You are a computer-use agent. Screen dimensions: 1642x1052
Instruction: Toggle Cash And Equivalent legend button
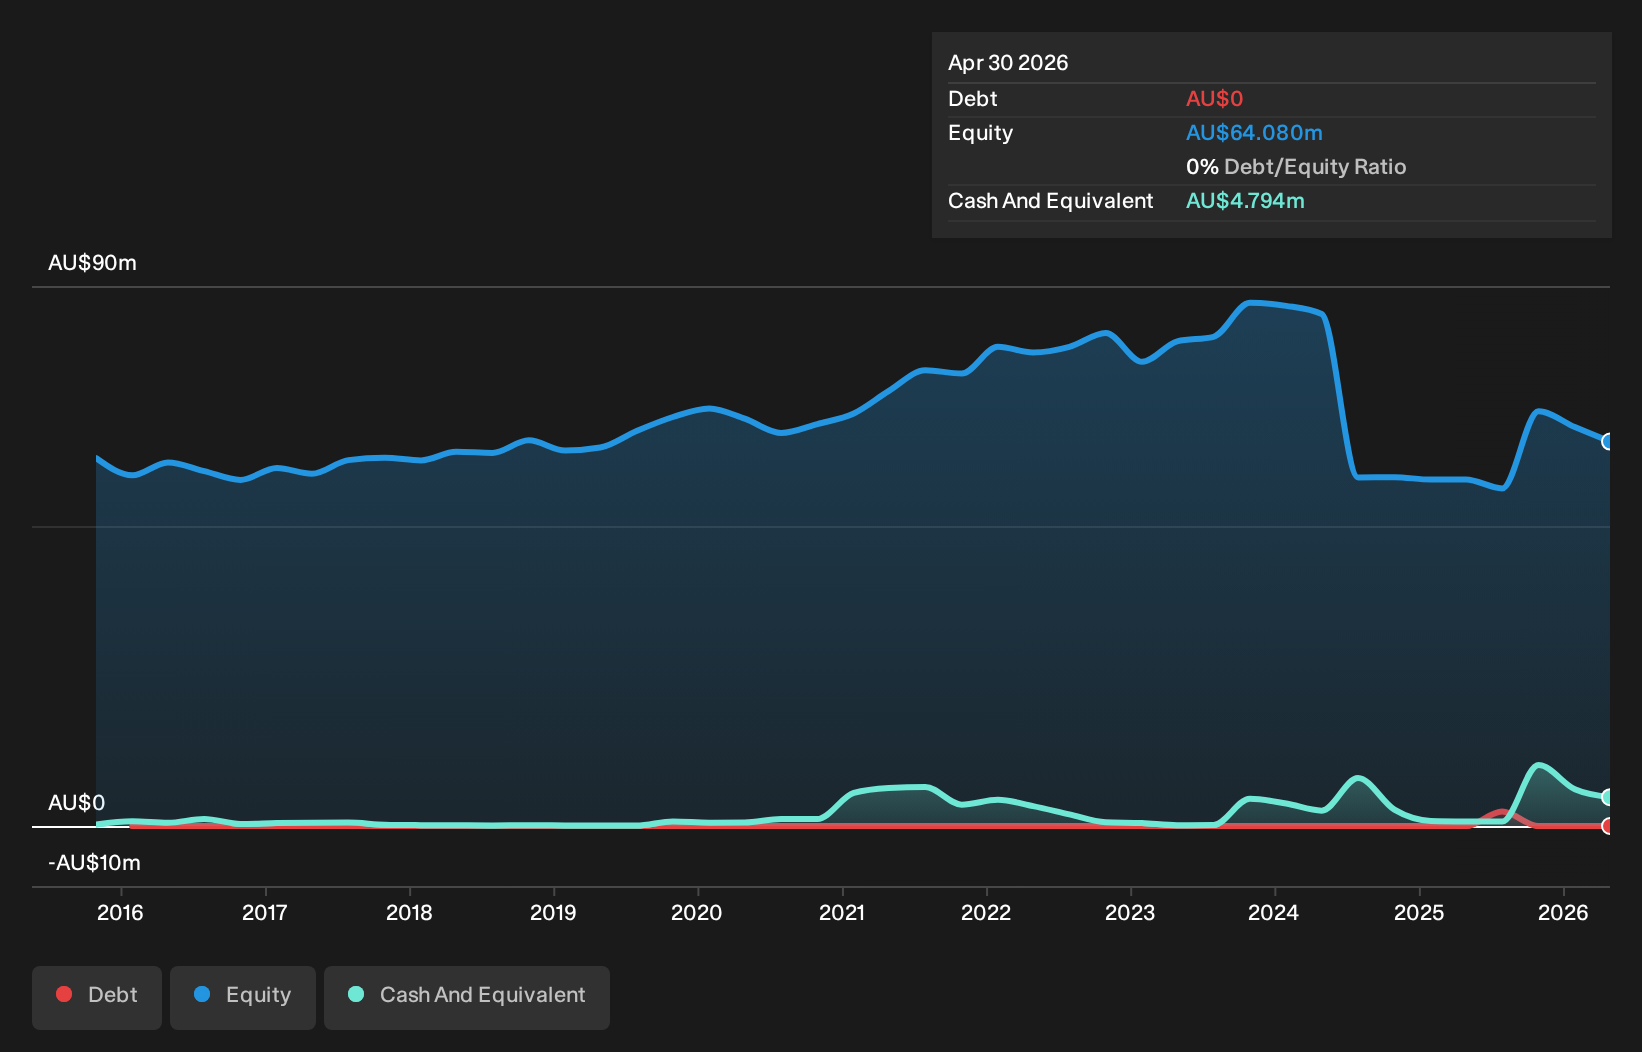tap(467, 997)
